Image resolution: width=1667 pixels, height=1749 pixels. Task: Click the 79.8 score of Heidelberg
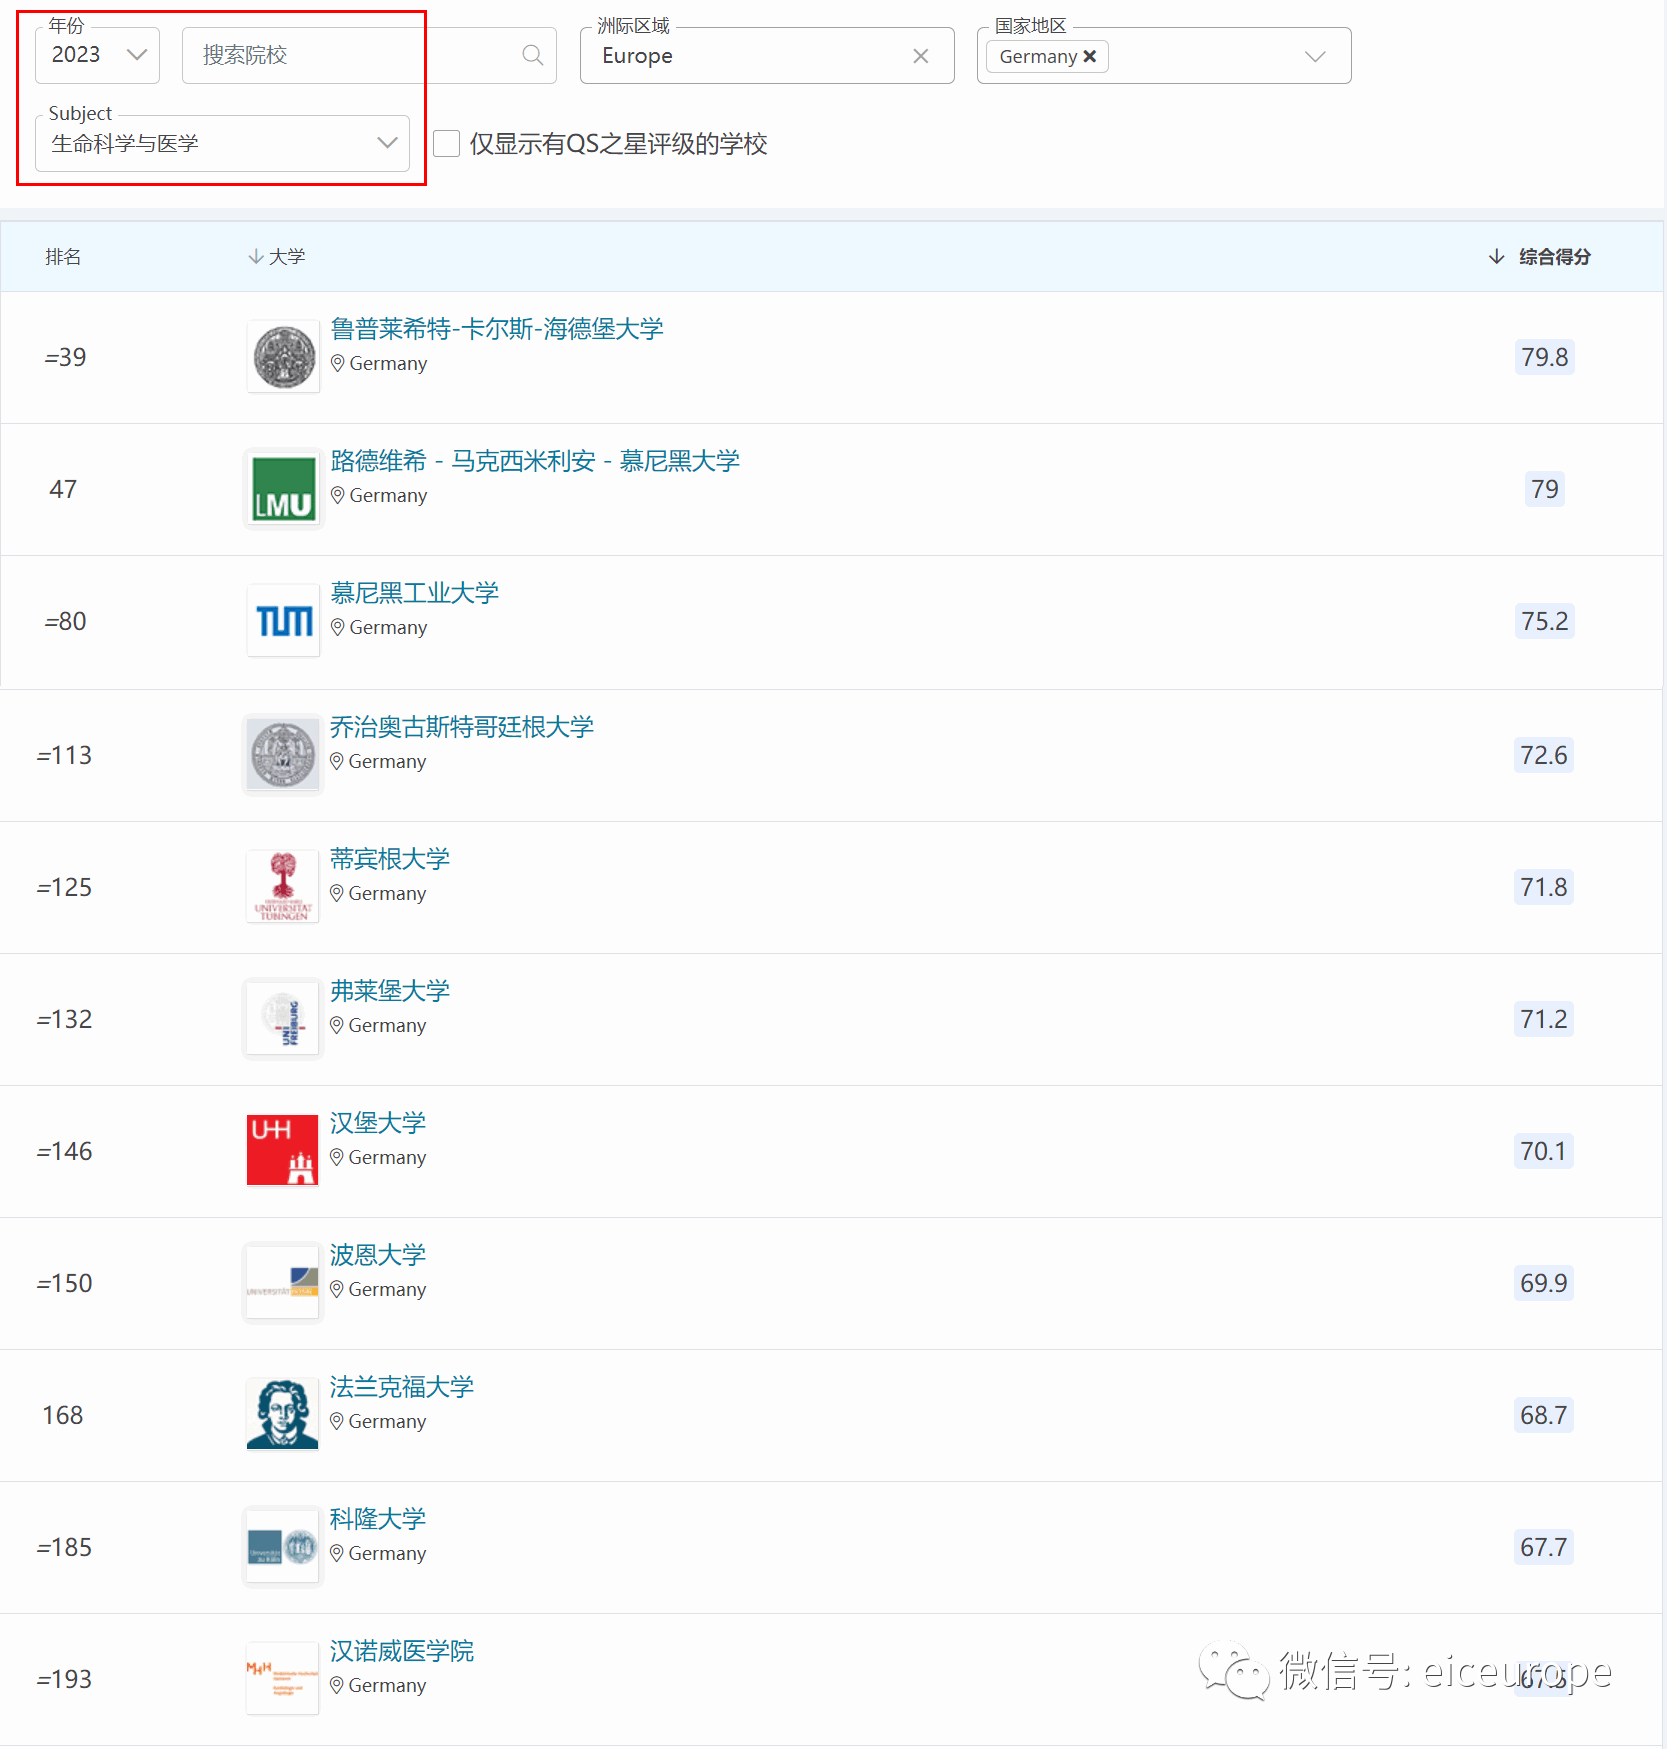(x=1544, y=357)
